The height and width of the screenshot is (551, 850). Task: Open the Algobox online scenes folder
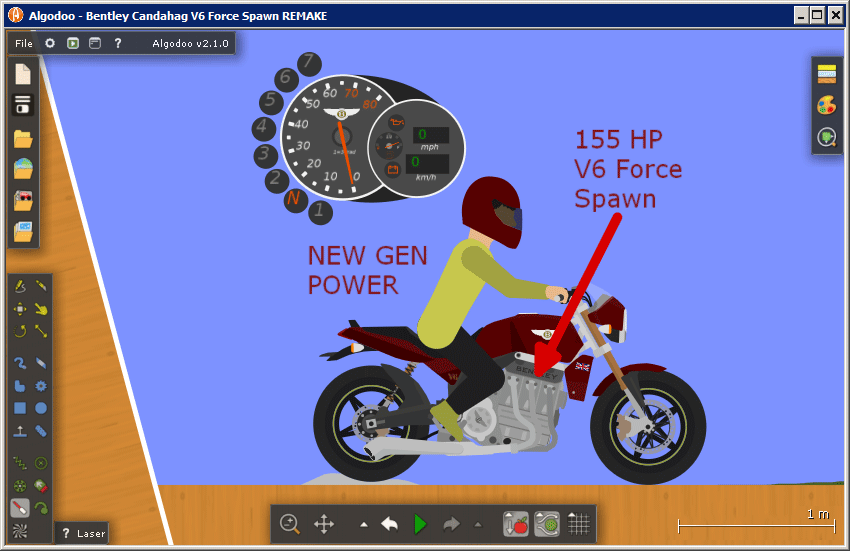(23, 169)
